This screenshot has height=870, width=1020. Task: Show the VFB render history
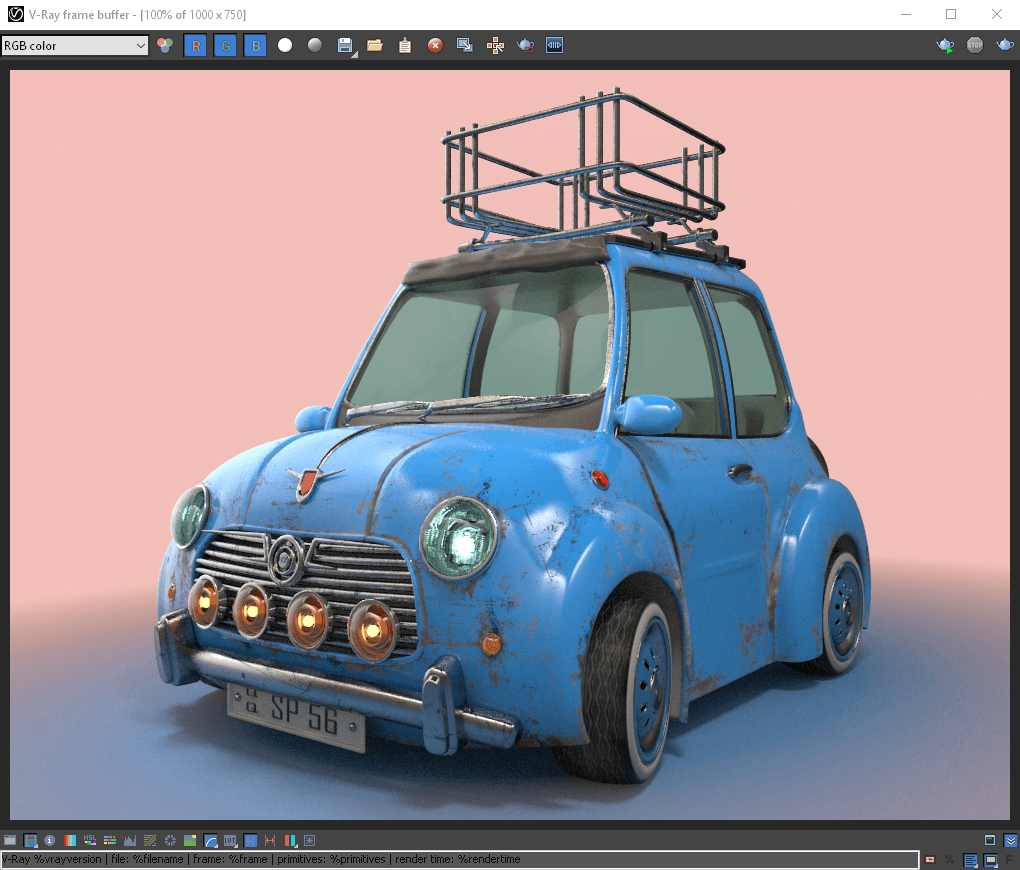(x=28, y=840)
